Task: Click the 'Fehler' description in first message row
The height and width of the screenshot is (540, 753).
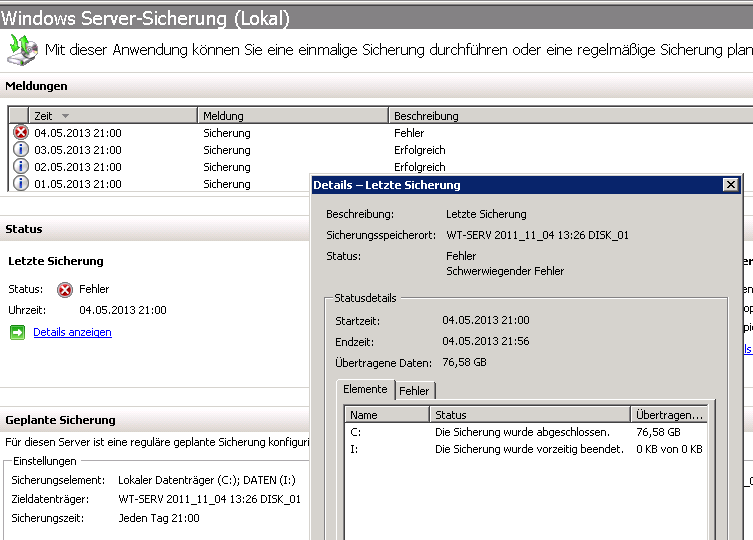Action: coord(409,133)
